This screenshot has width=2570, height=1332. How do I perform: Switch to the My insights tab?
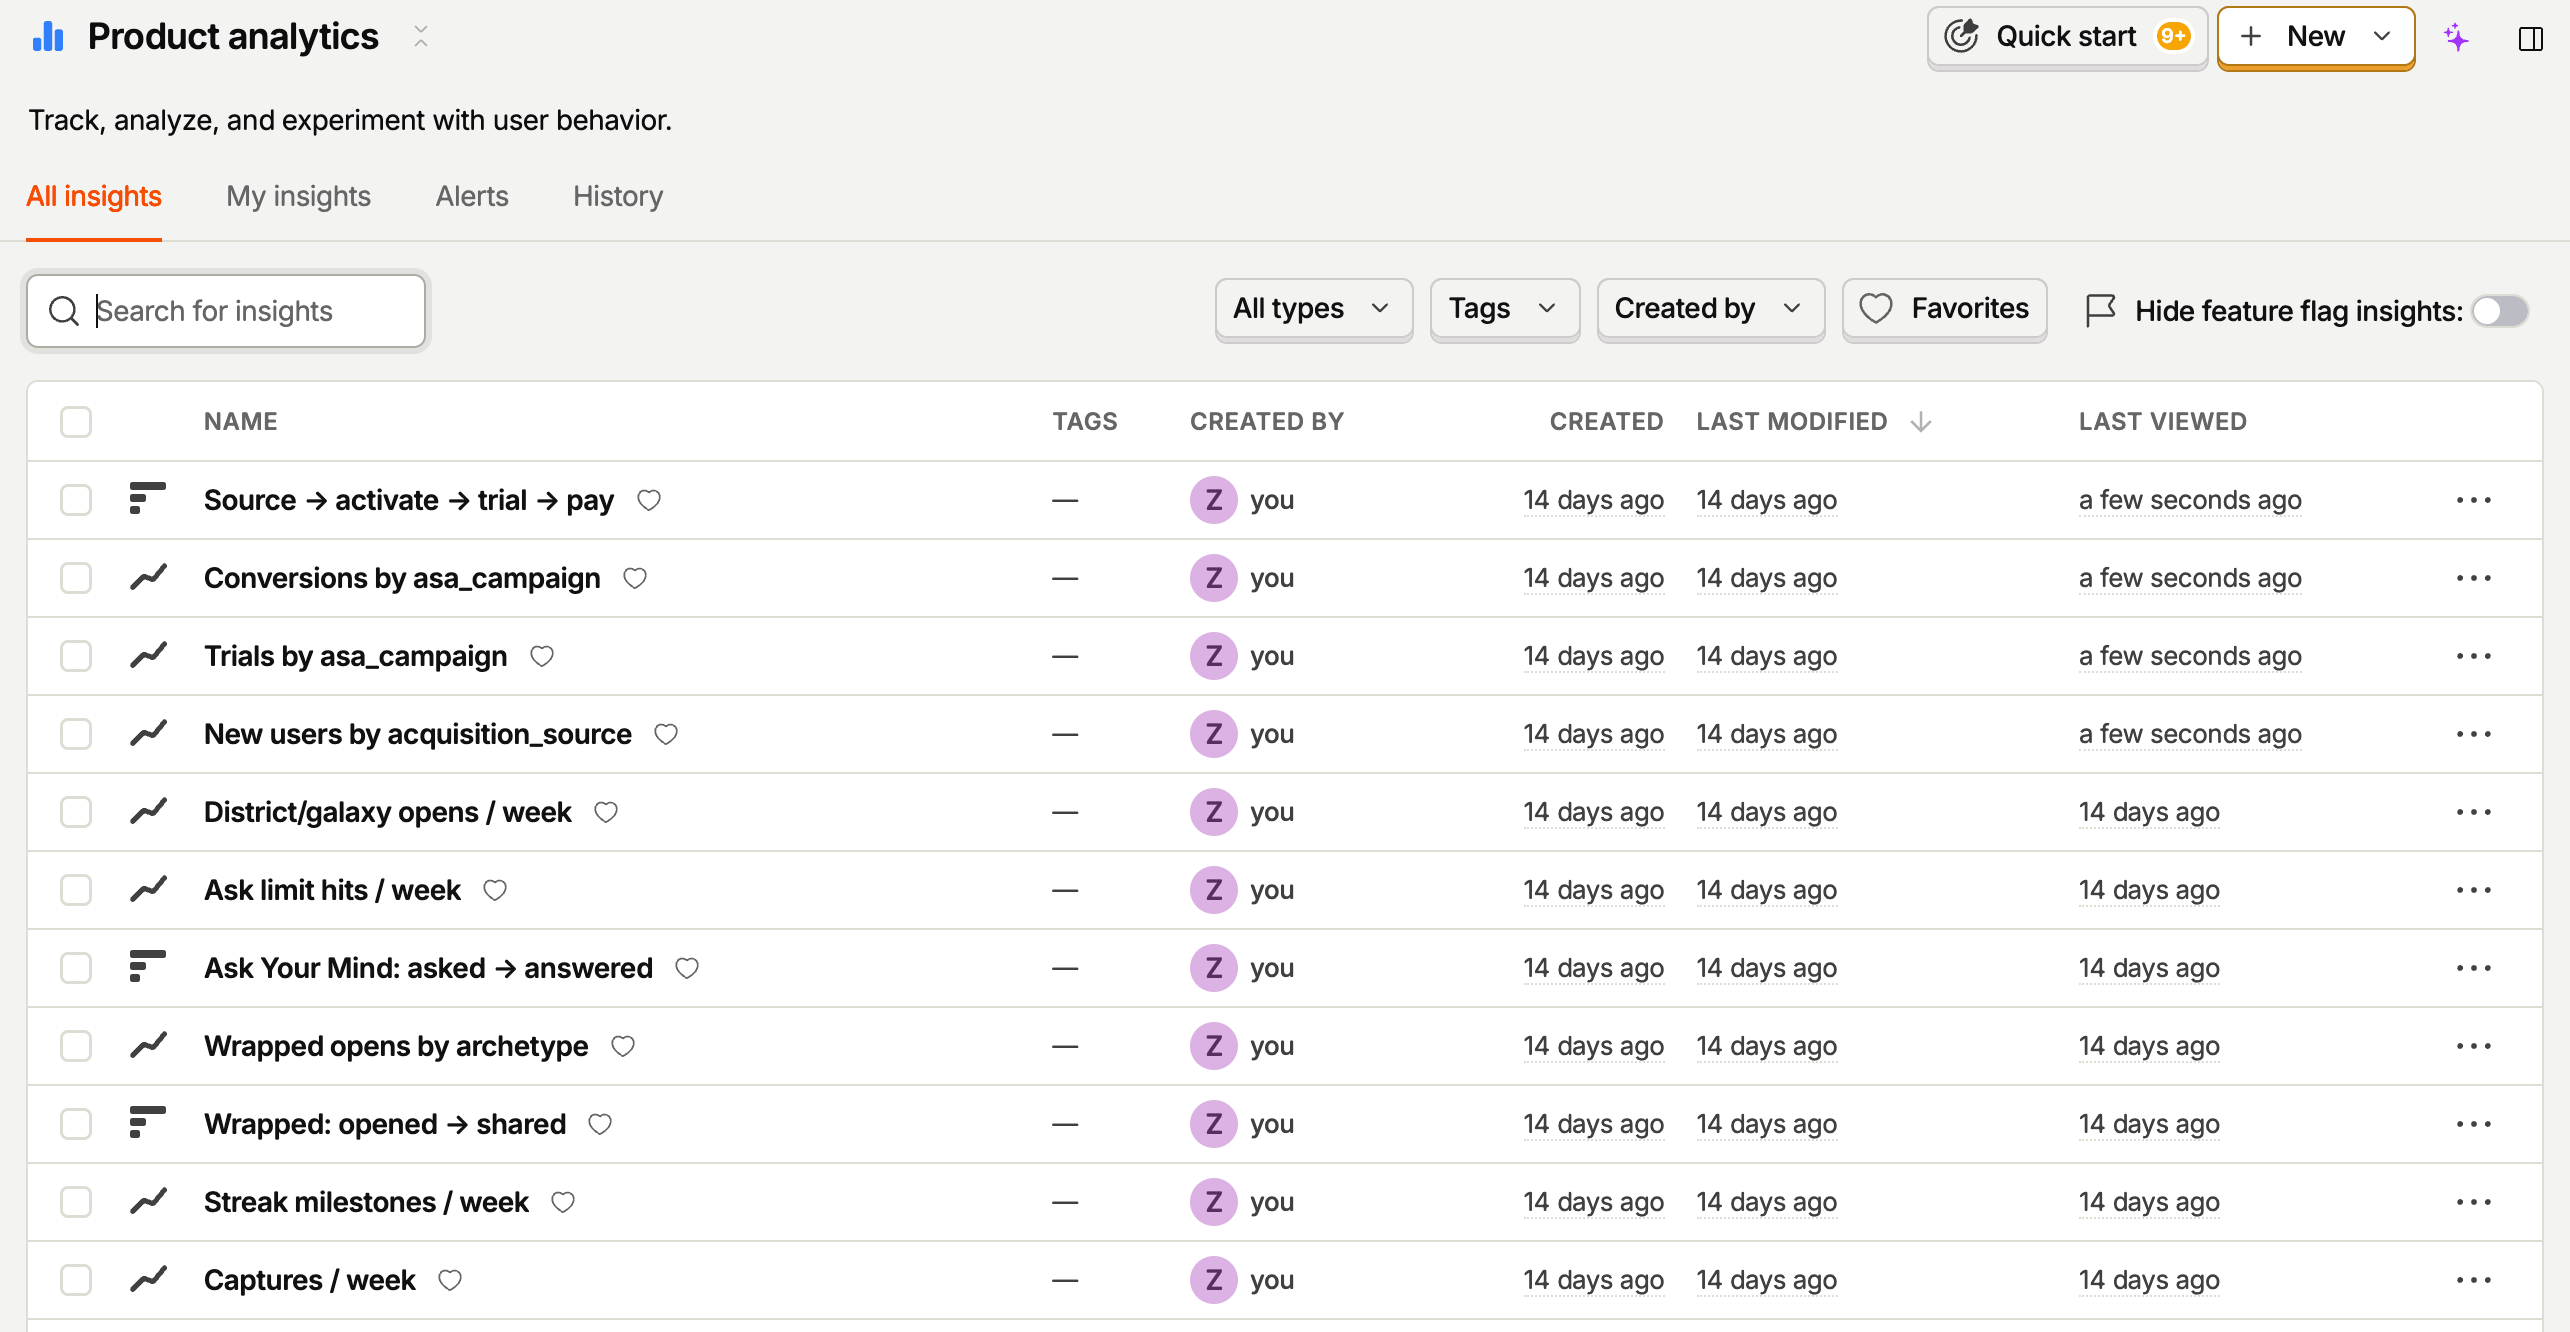pos(298,196)
